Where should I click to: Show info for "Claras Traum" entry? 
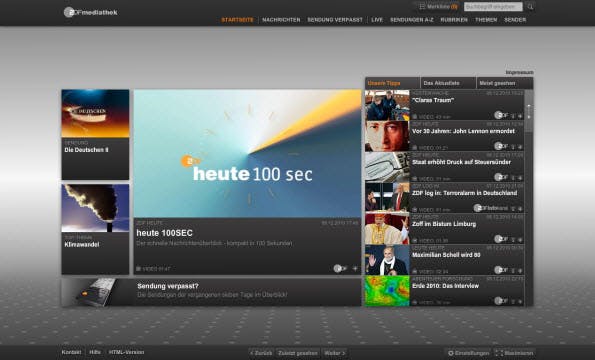513,116
